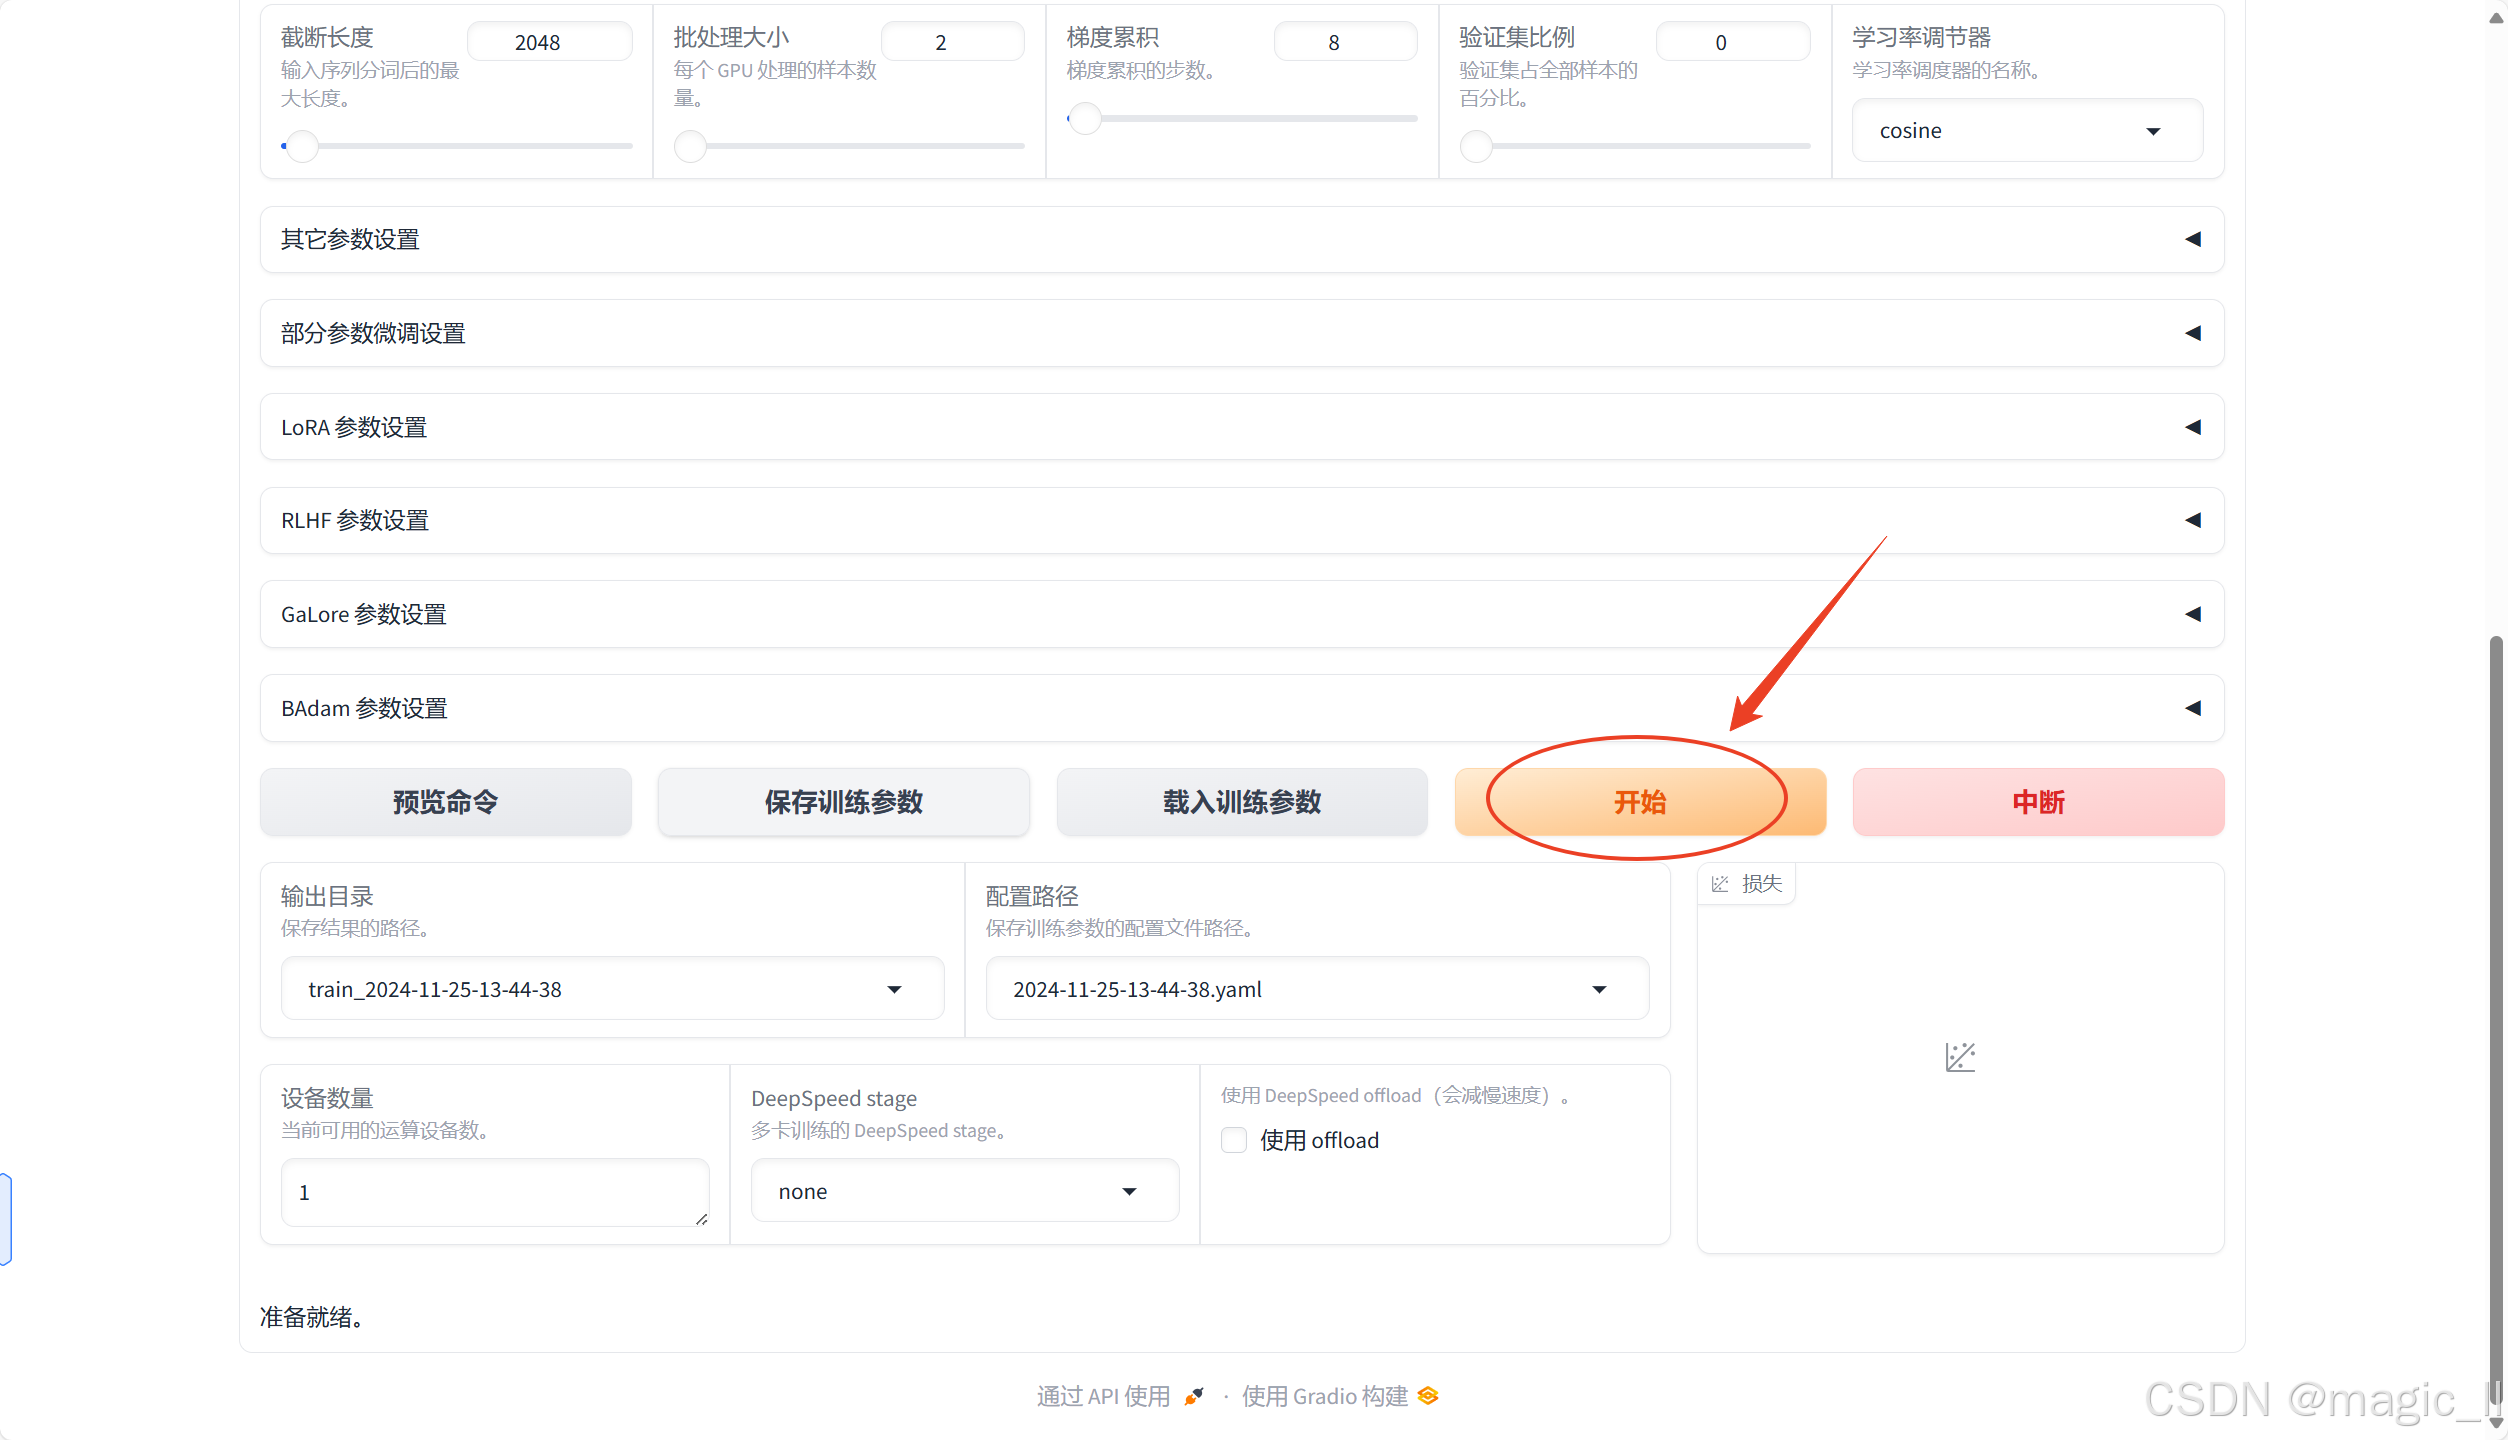The image size is (2508, 1440).
Task: Click the 开始 start training button
Action: coord(1640,802)
